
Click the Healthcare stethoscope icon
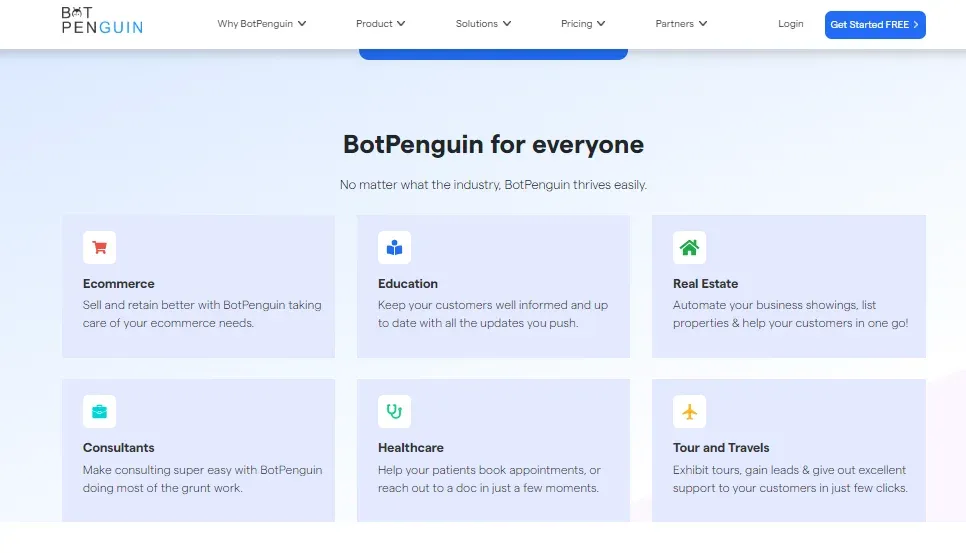(394, 411)
